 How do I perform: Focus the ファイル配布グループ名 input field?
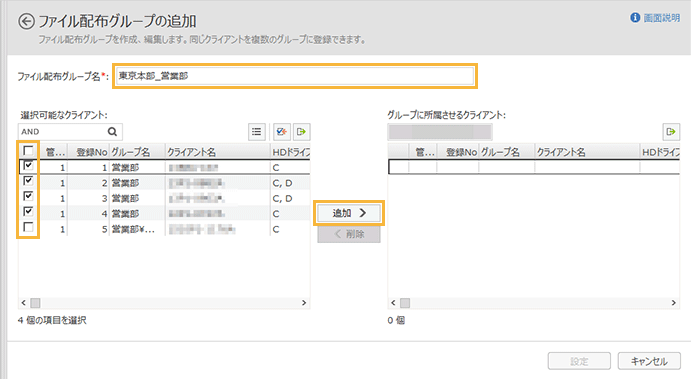(x=295, y=76)
